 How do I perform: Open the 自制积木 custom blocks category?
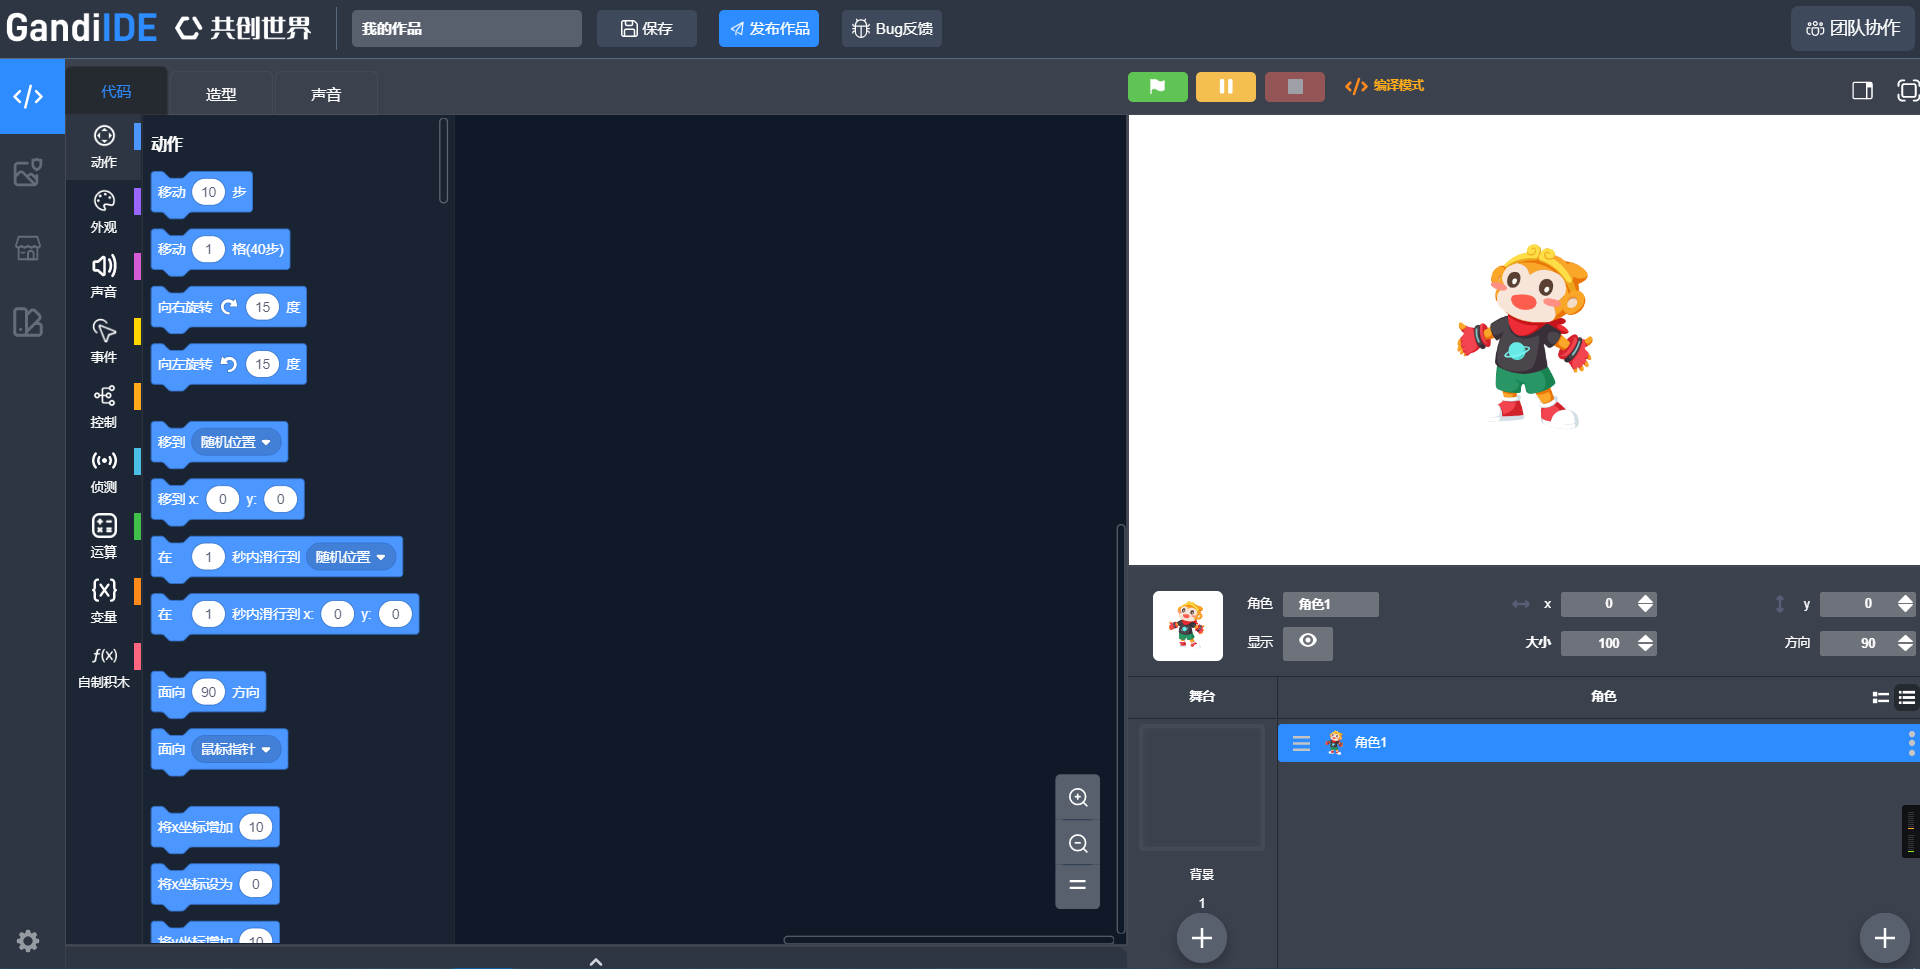[104, 667]
